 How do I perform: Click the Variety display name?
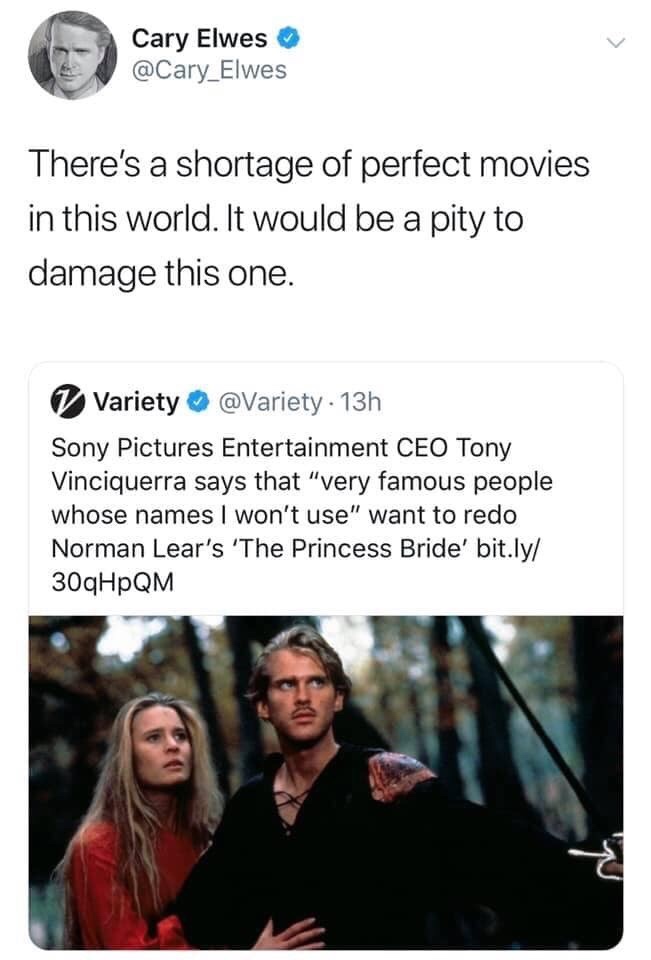pos(133,400)
